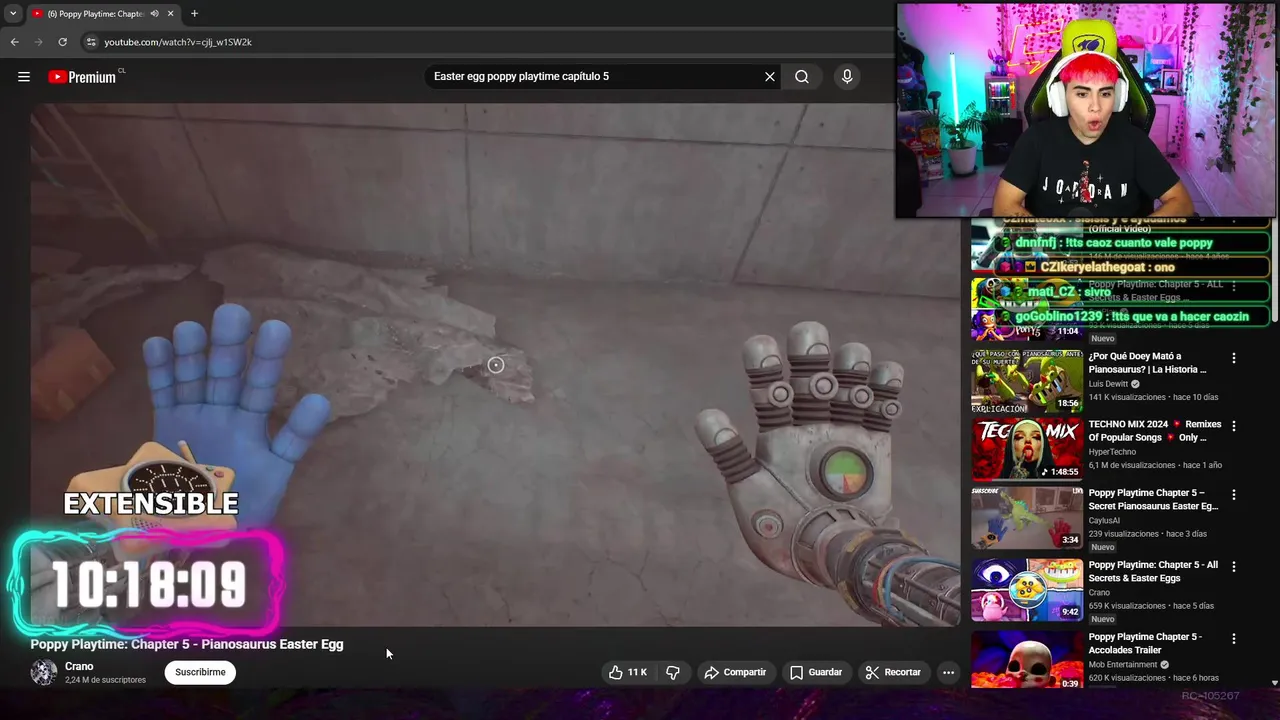Viewport: 1280px width, 720px height.
Task: Clear the search box with X icon
Action: pos(770,77)
